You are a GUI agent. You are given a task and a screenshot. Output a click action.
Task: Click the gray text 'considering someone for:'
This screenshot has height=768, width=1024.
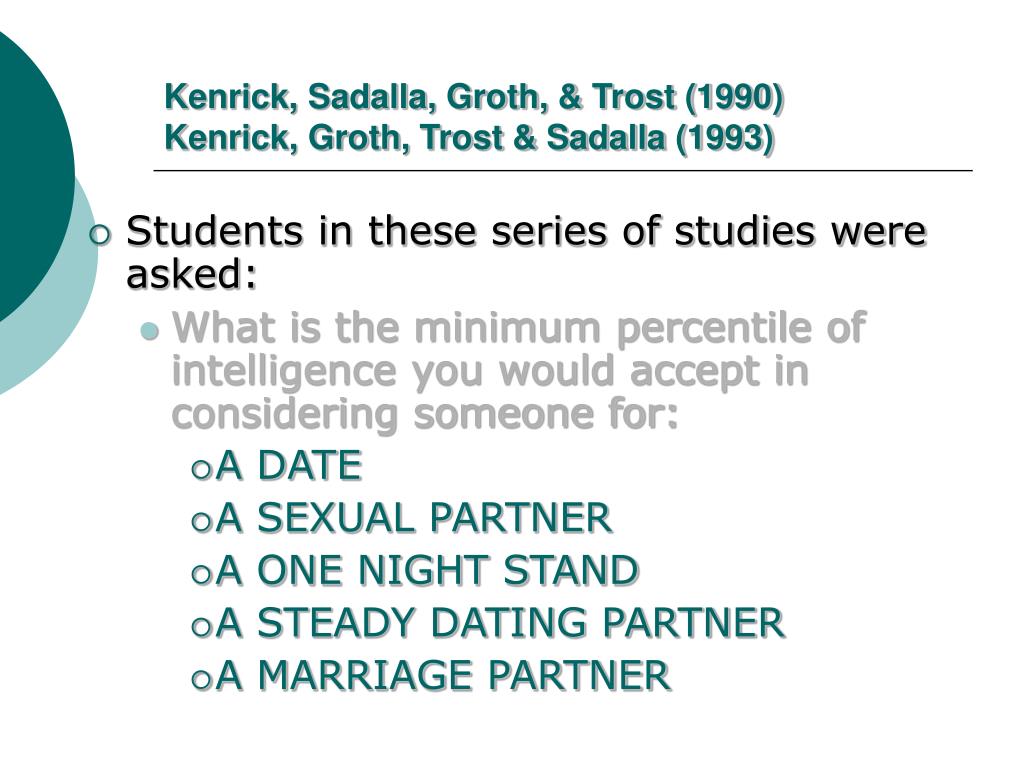tap(425, 414)
